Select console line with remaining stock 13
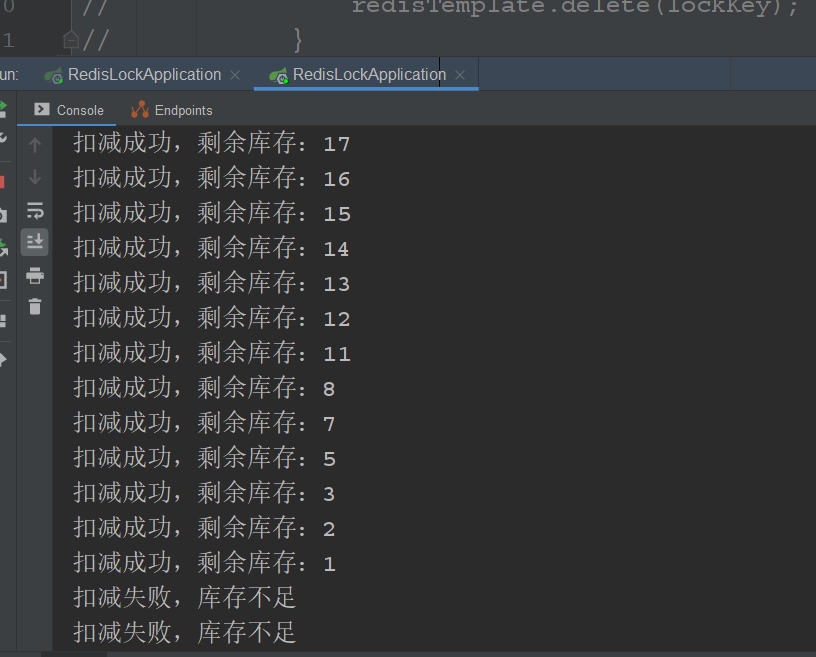 (212, 283)
